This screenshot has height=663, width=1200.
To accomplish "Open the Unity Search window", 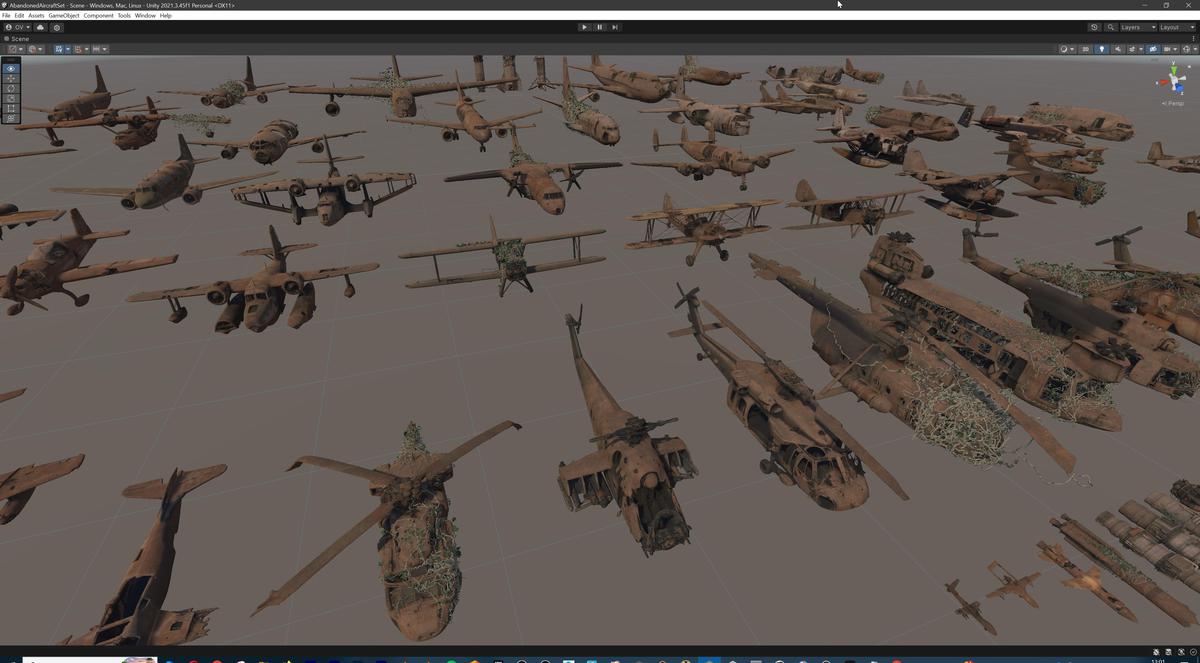I will [1110, 27].
